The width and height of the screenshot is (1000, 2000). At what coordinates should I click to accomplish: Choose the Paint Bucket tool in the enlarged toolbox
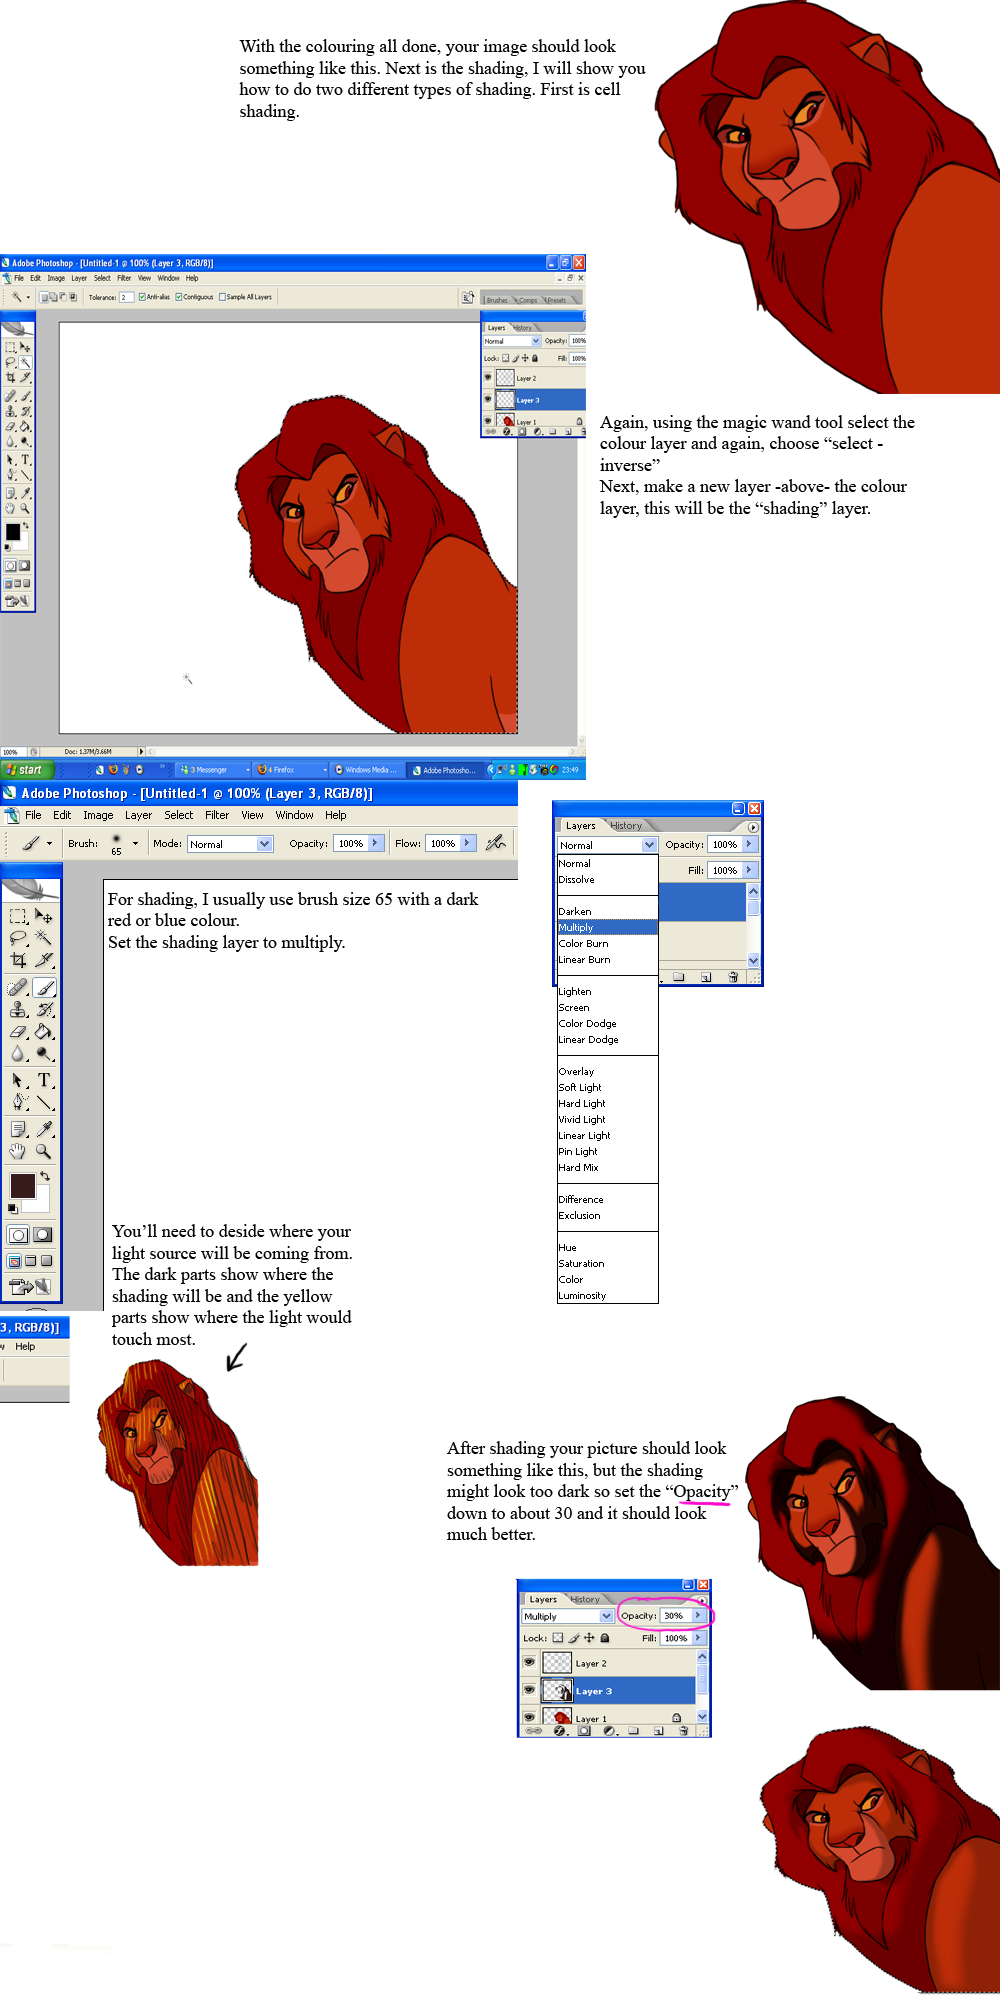[44, 1032]
